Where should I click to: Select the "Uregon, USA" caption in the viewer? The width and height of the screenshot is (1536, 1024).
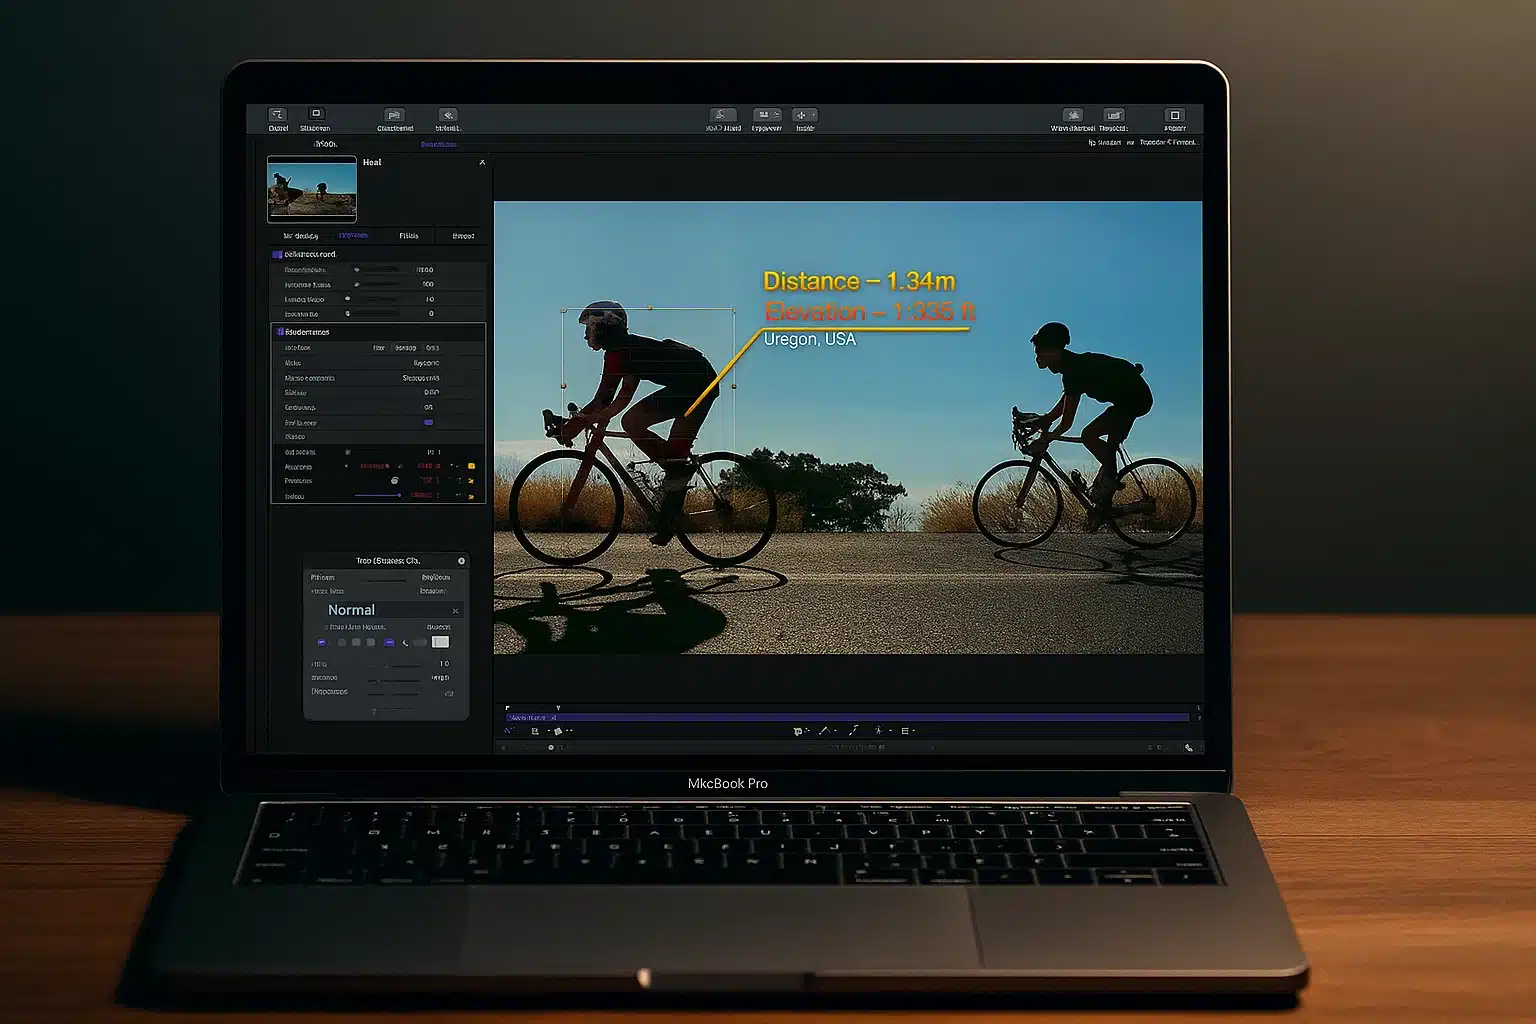810,339
